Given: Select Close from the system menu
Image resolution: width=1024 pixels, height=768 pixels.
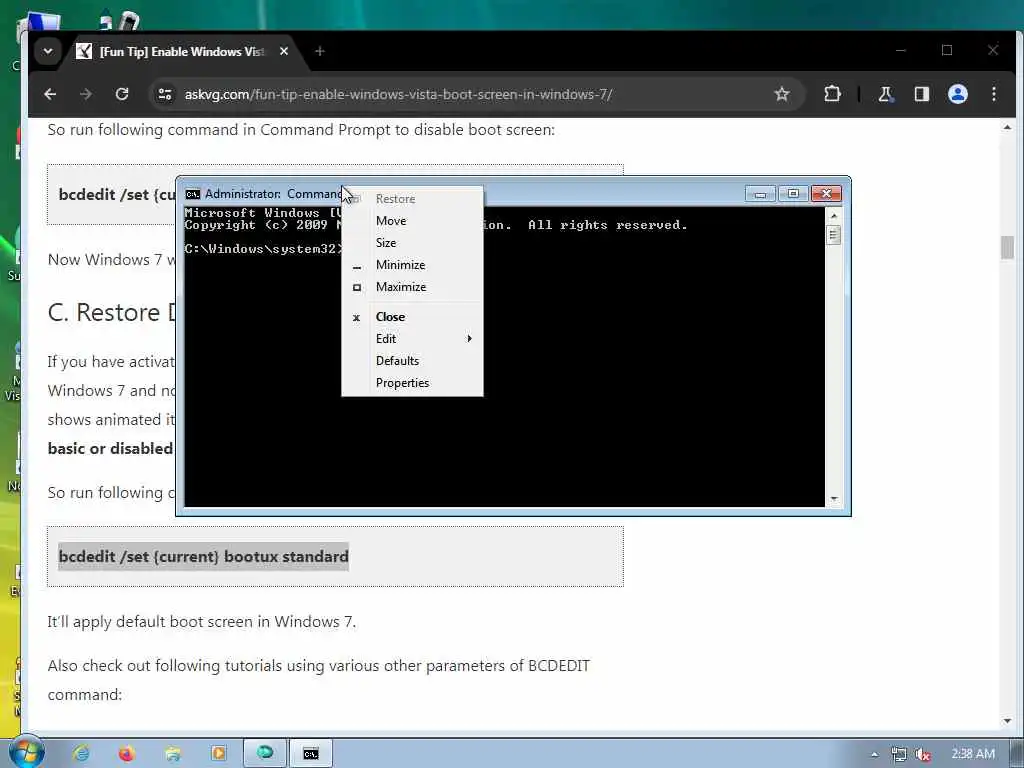Looking at the screenshot, I should click(413, 317).
